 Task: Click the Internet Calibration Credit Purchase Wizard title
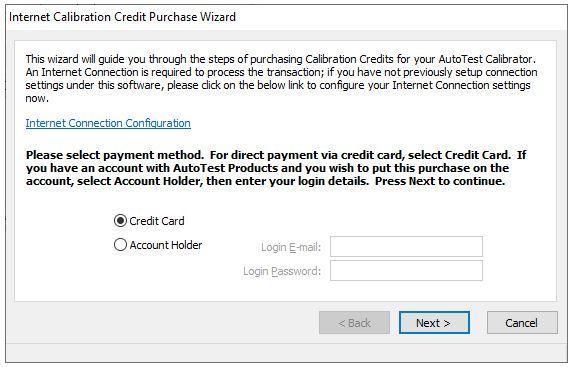(x=122, y=17)
